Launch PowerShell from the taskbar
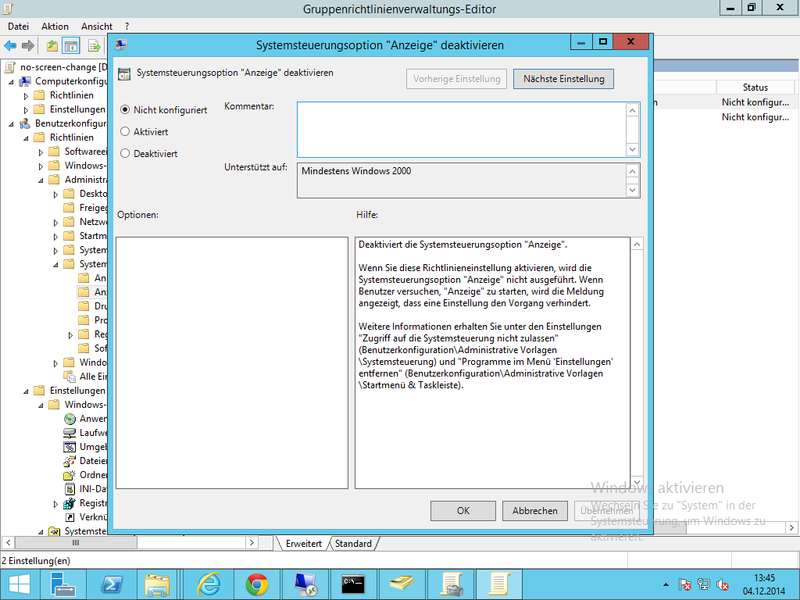This screenshot has height=600, width=800. (110, 583)
